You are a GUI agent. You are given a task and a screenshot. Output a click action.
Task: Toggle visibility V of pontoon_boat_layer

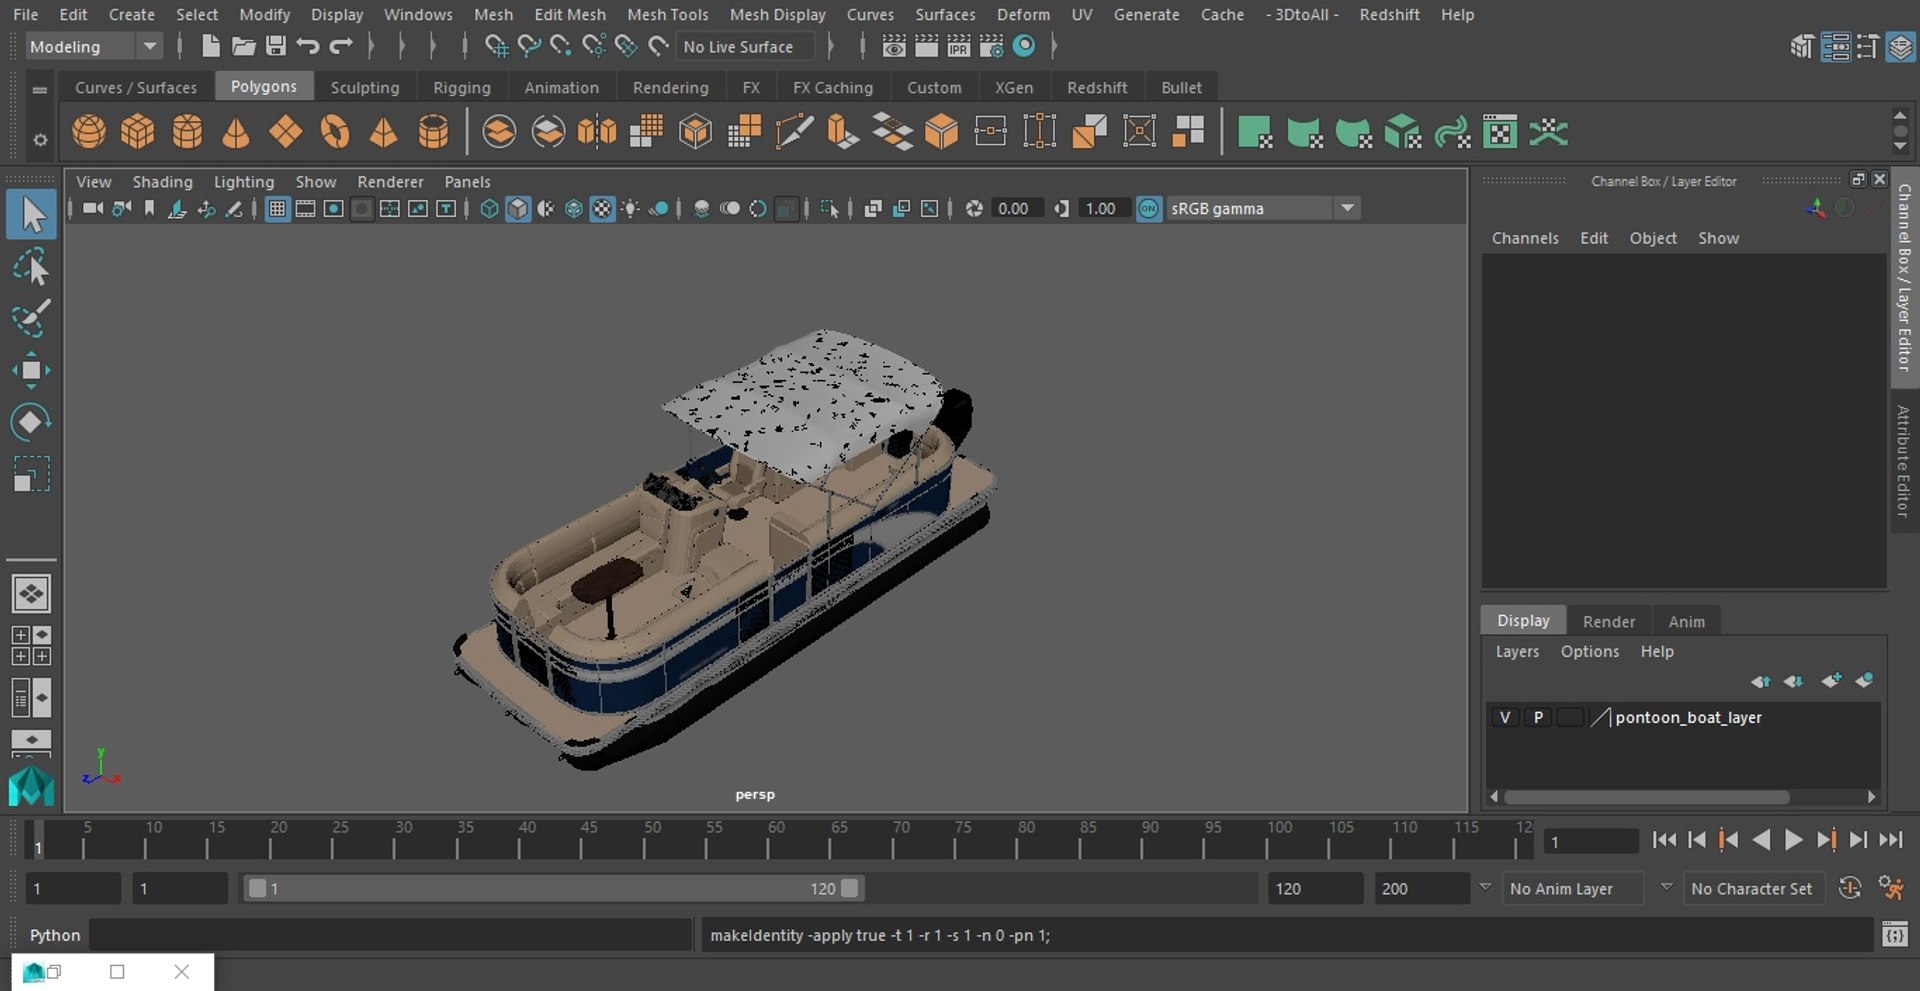click(x=1505, y=717)
